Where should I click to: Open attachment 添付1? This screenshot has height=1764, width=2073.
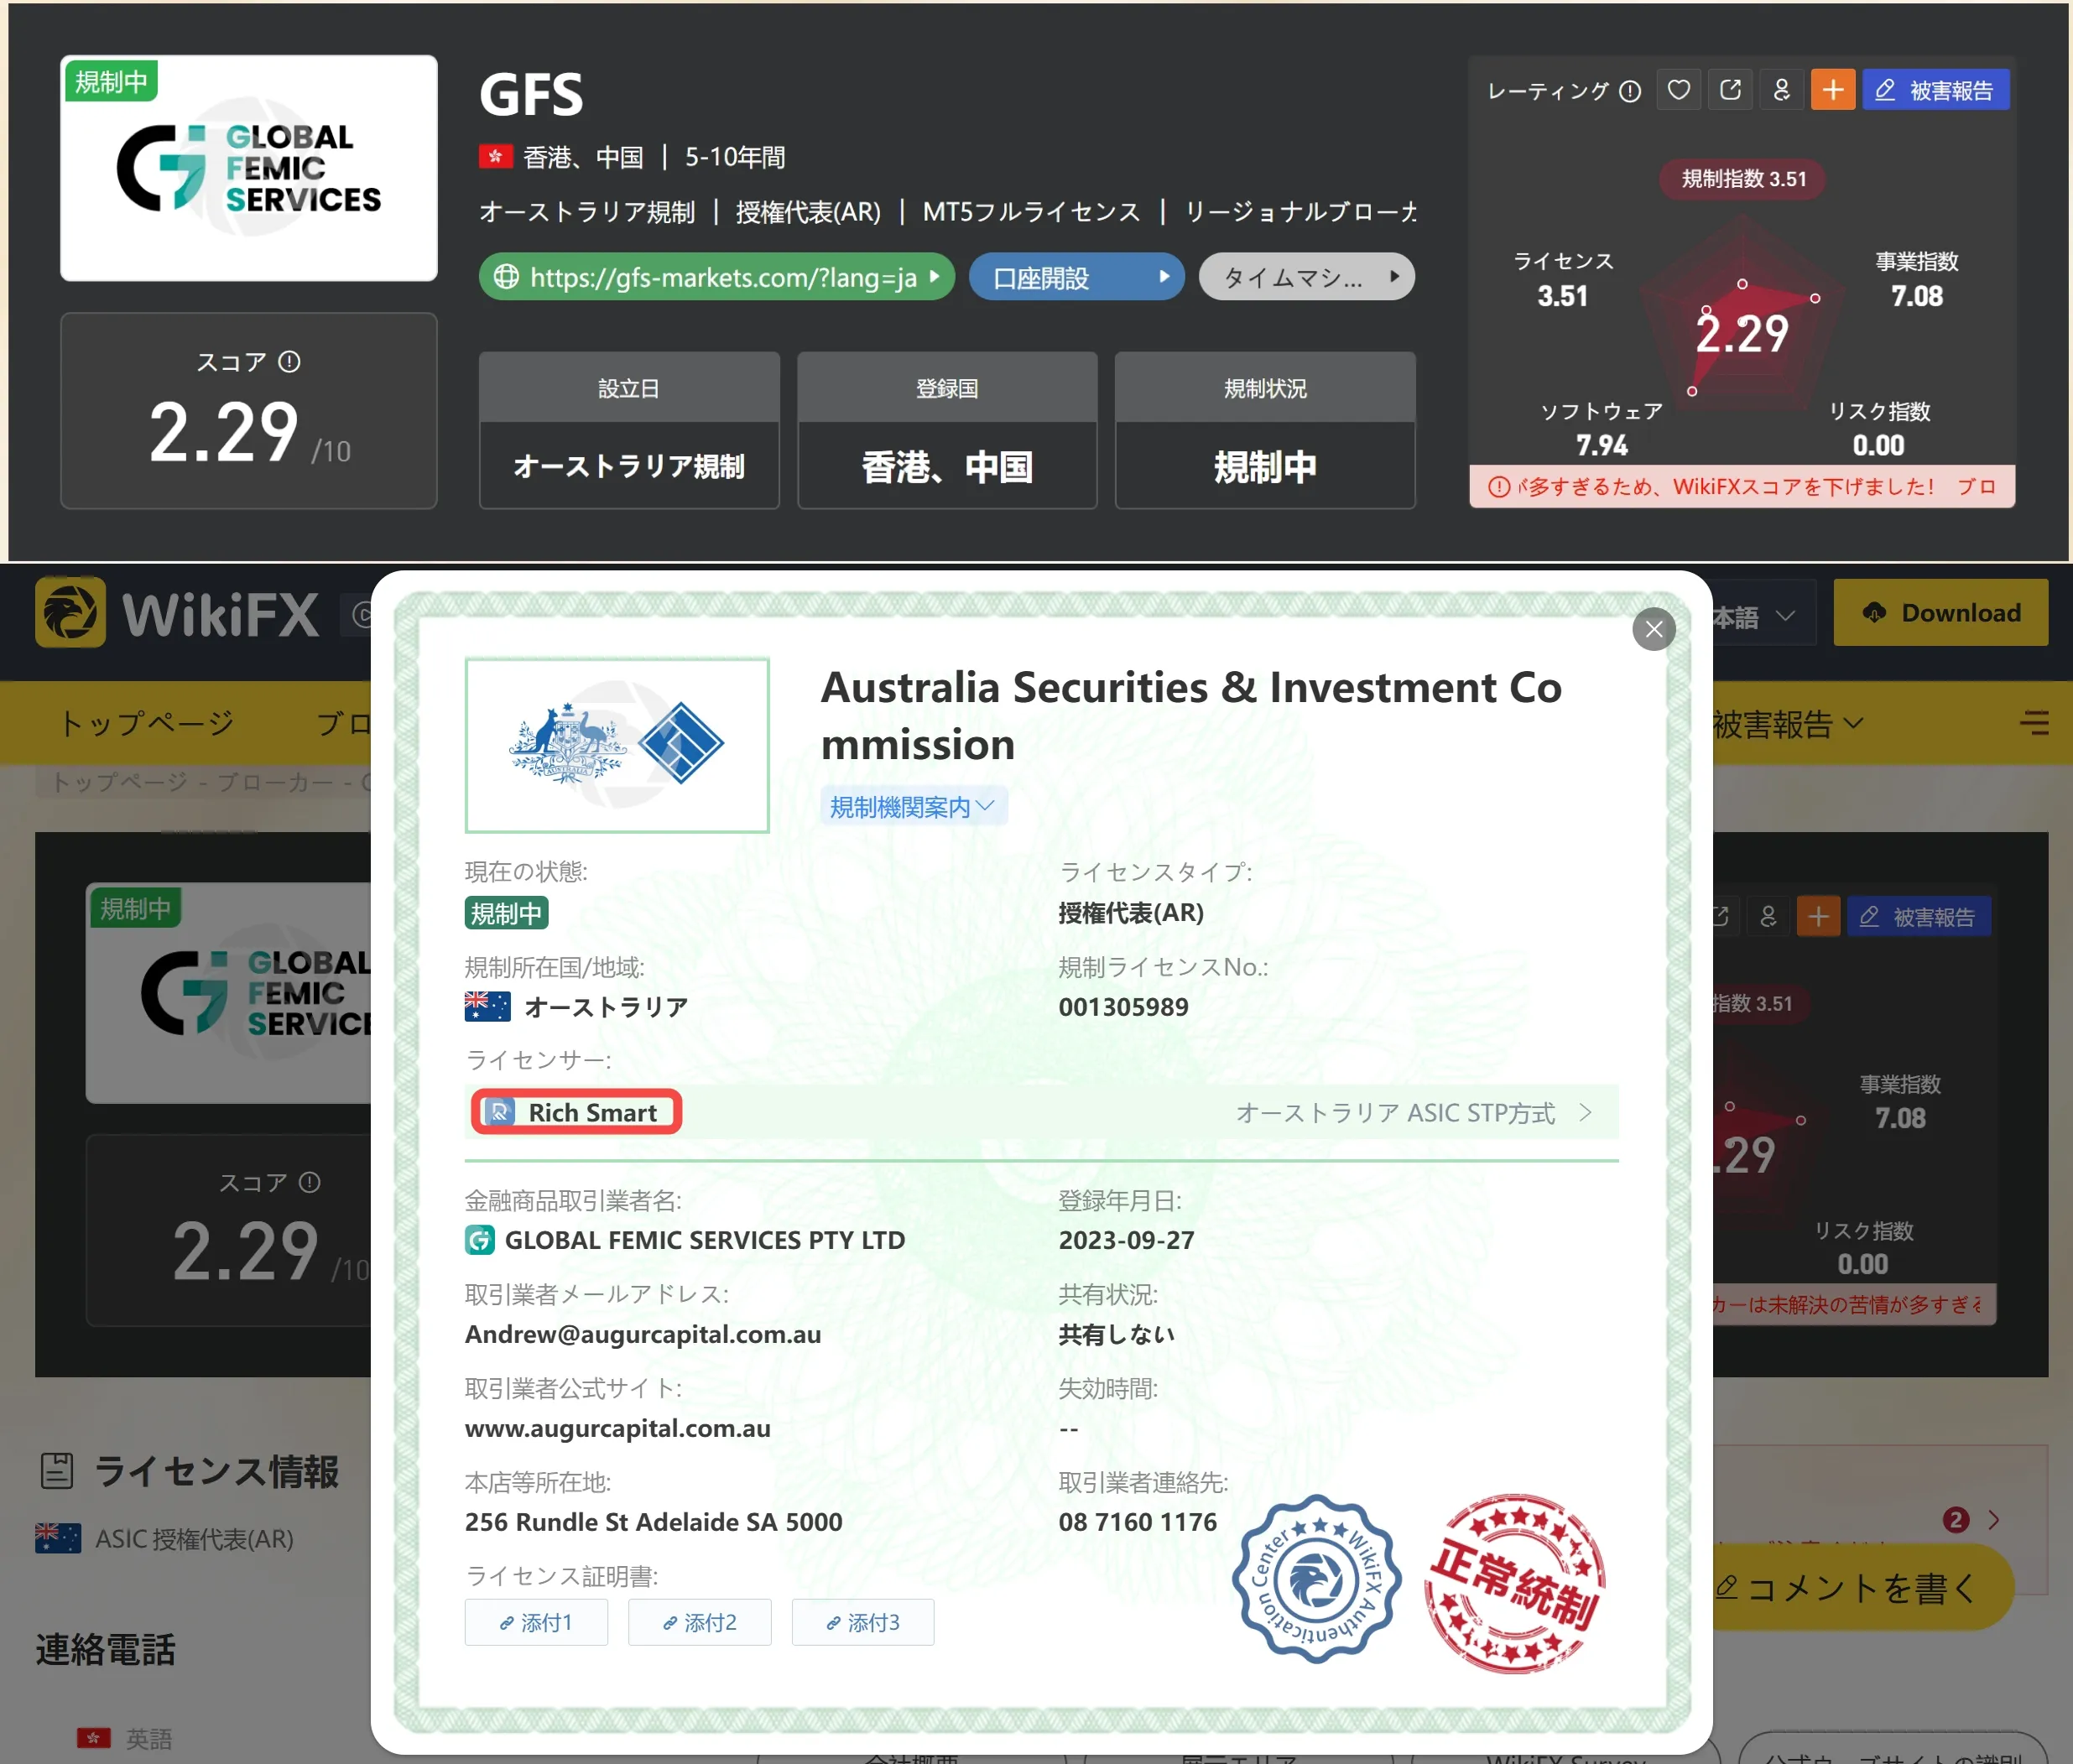(x=536, y=1622)
